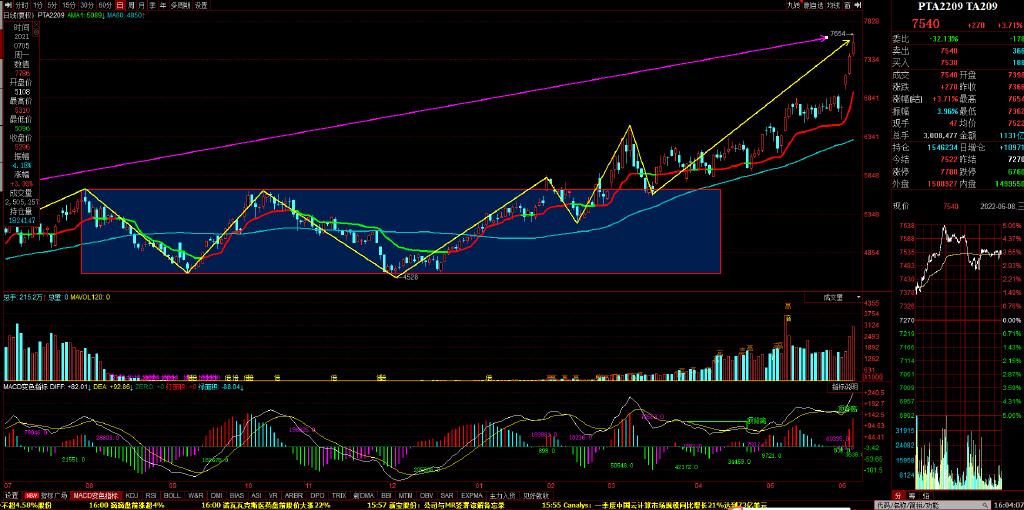Image resolution: width=1024 pixels, height=510 pixels.
Task: Switch to the MTM indicator
Action: pos(406,496)
